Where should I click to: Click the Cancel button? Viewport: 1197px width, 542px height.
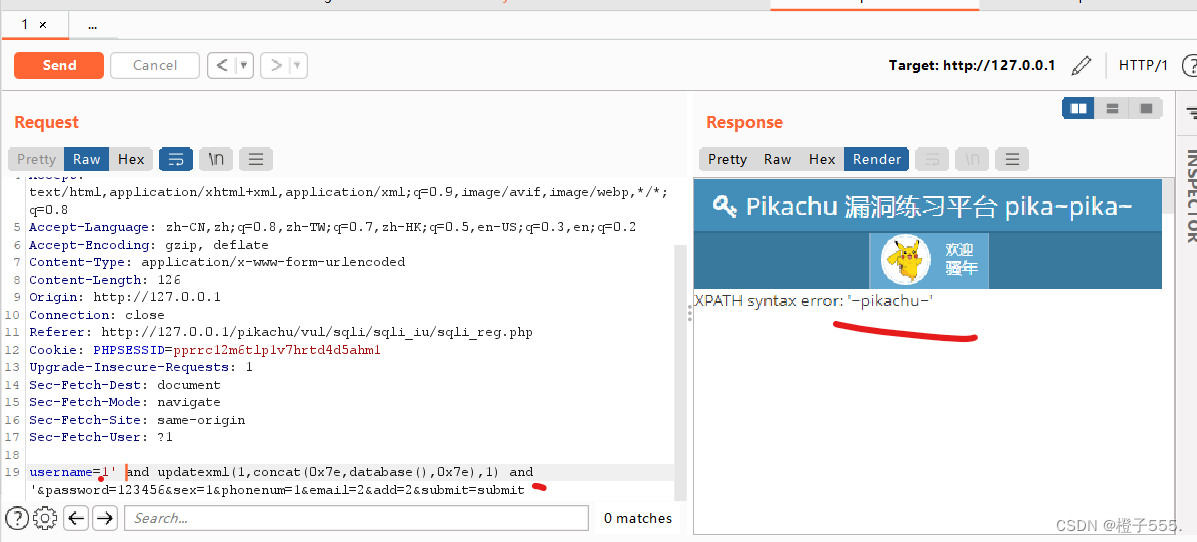coord(155,66)
